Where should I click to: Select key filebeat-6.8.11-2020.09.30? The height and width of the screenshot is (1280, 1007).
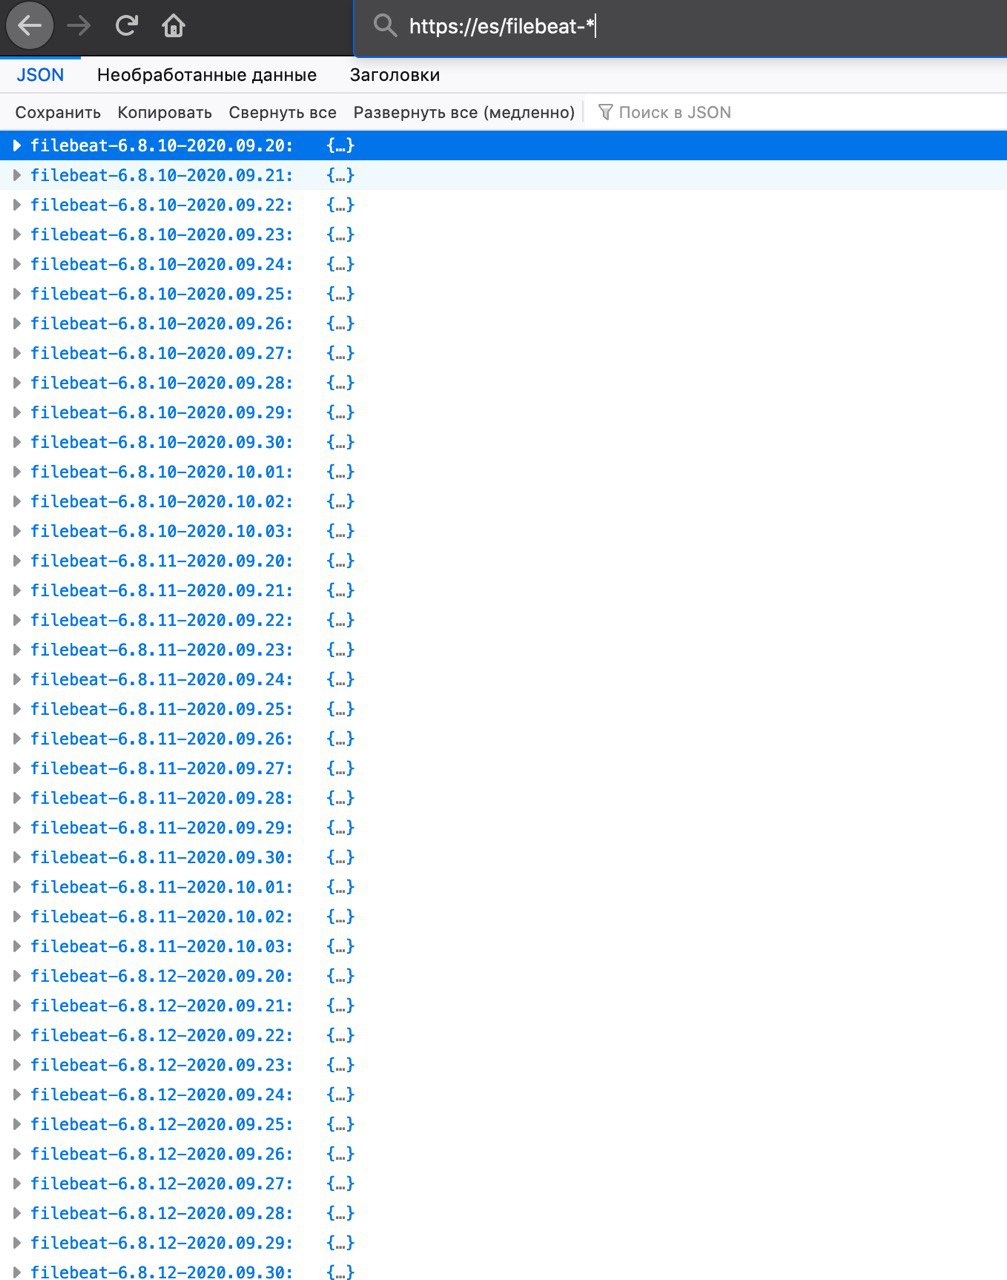click(162, 858)
